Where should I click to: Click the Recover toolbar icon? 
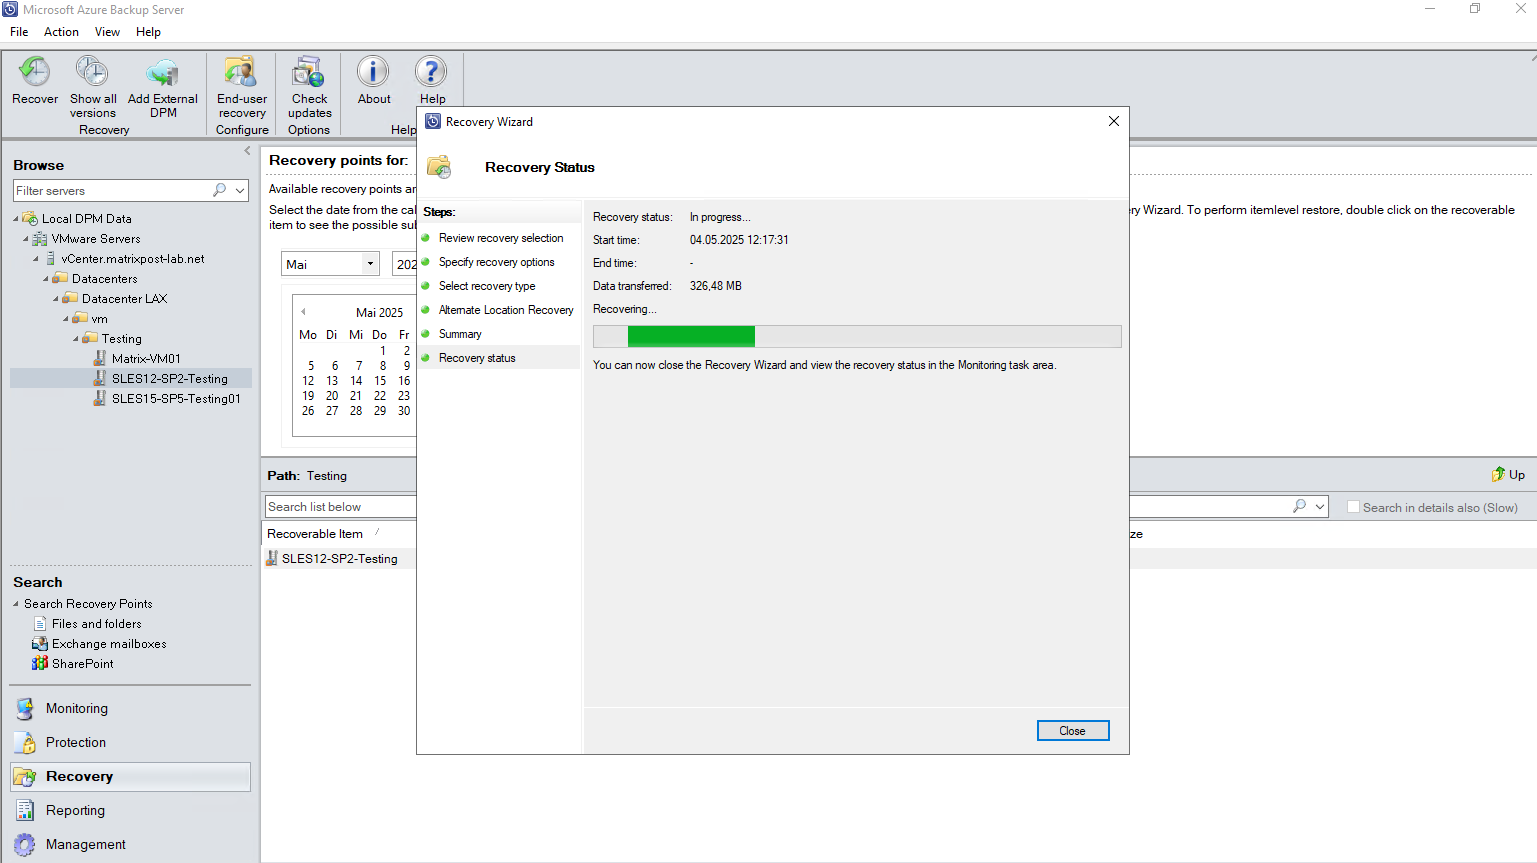click(35, 72)
